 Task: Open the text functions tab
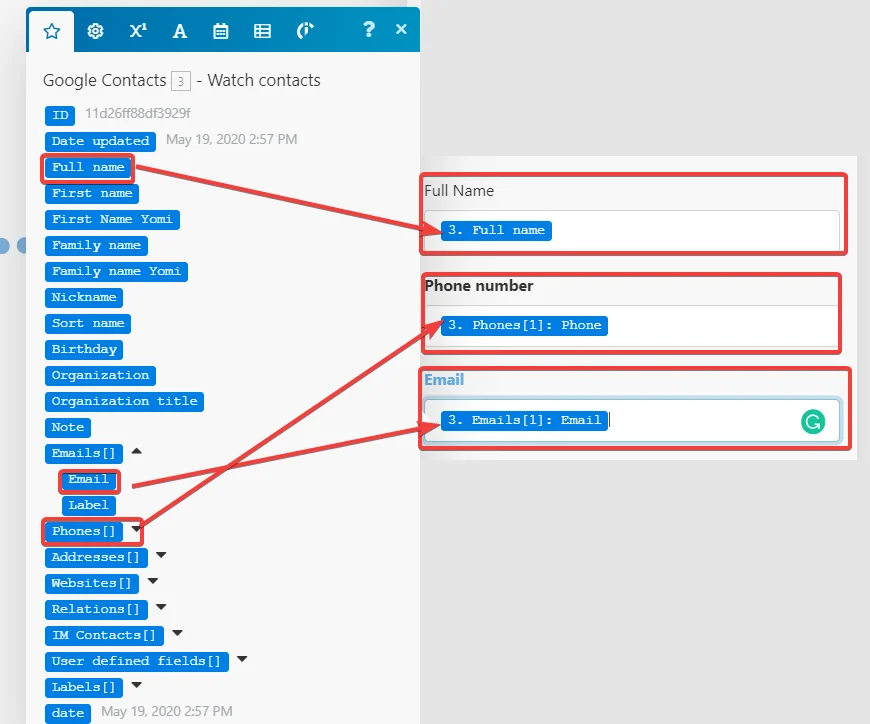click(179, 31)
